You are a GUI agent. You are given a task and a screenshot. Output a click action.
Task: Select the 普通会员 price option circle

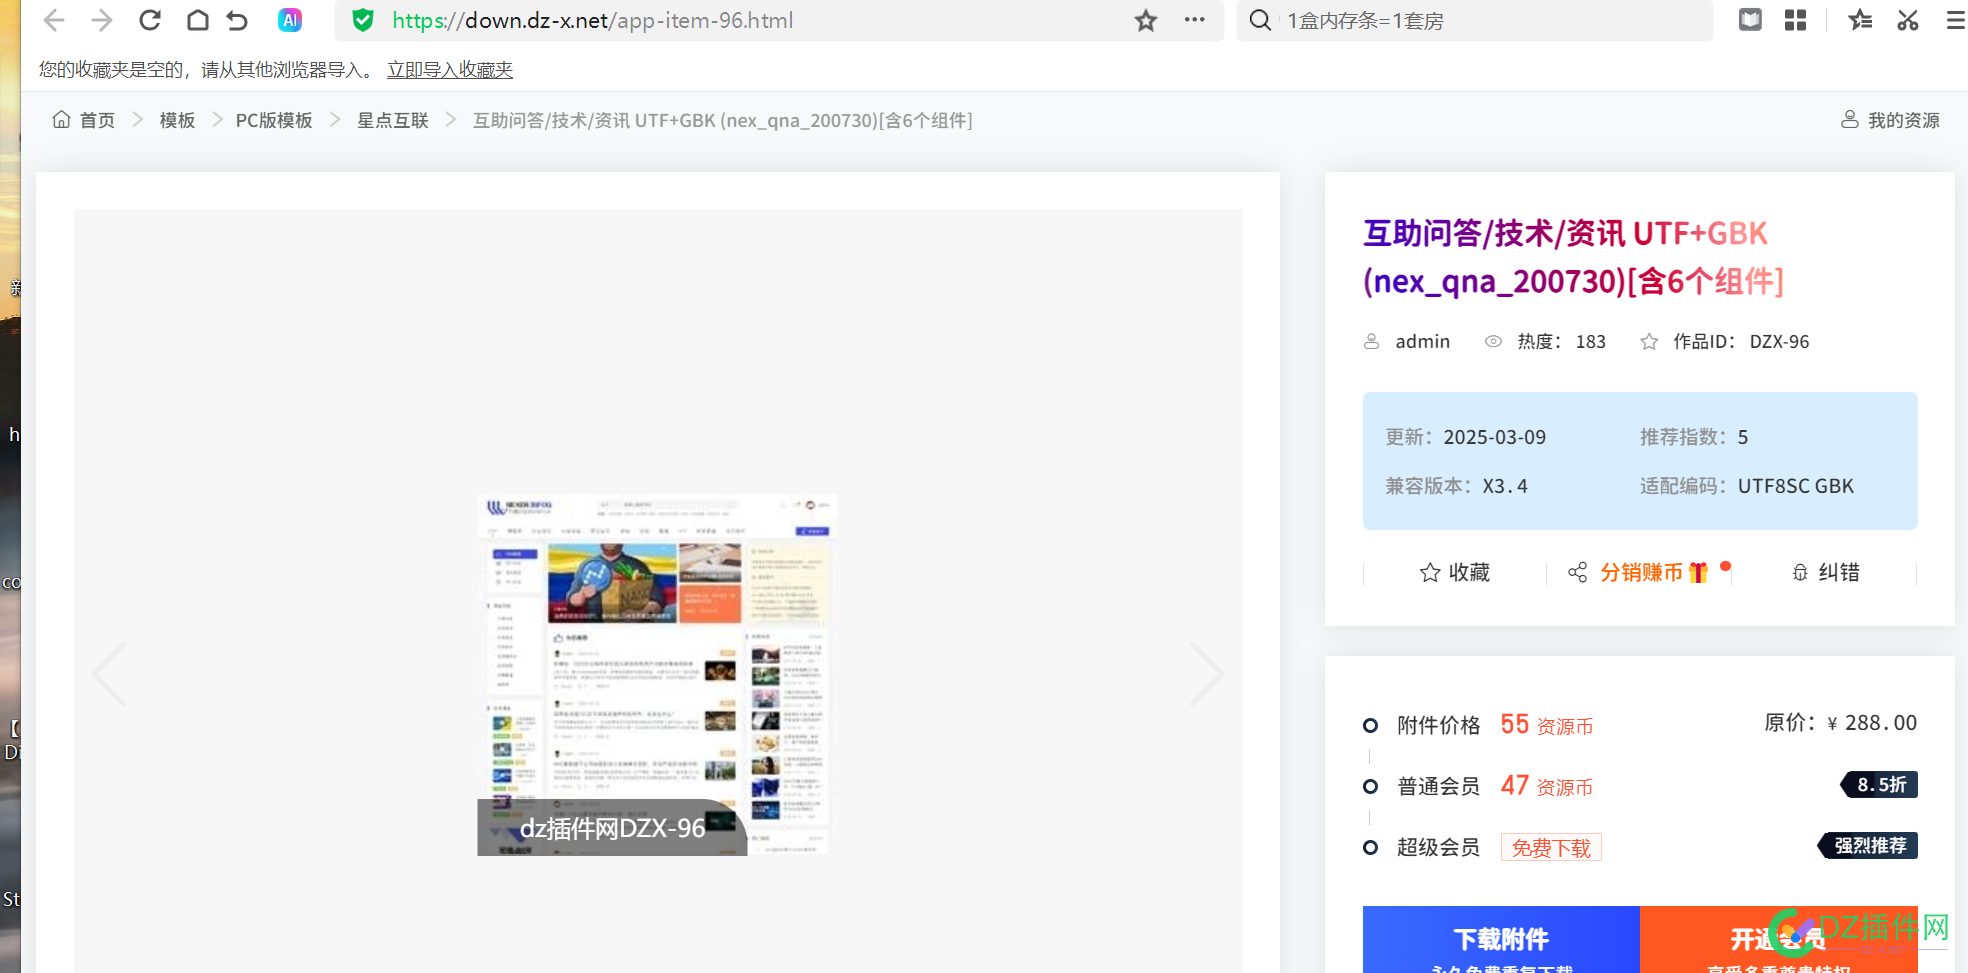[1371, 787]
